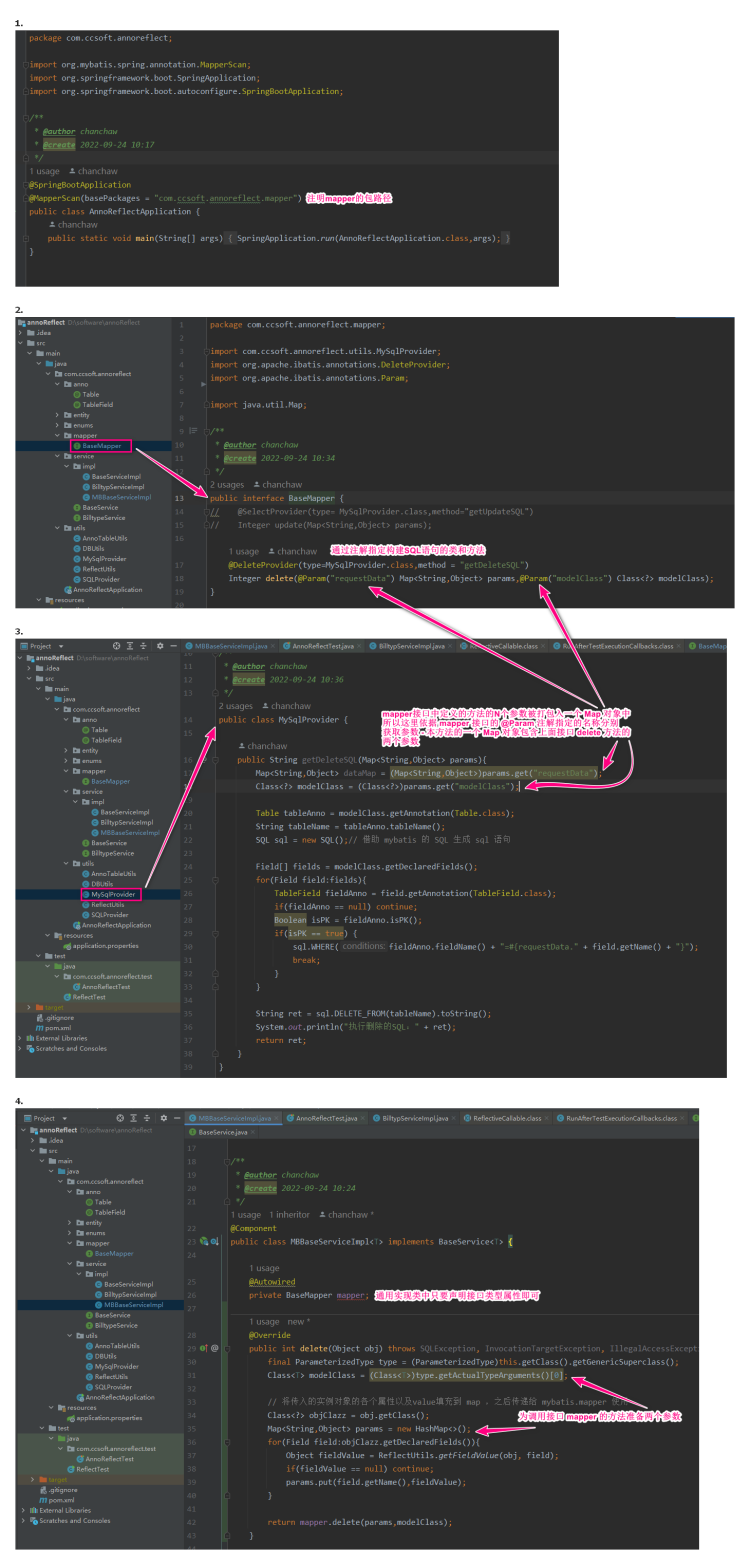Click Select Opened File icon in screenshot 3
The width and height of the screenshot is (750, 1565).
[x=116, y=645]
